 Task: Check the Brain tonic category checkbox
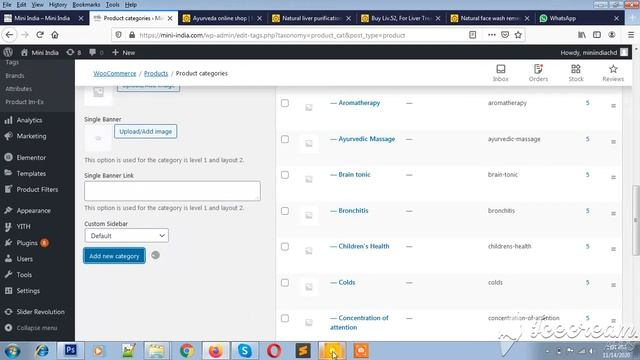tap(285, 175)
